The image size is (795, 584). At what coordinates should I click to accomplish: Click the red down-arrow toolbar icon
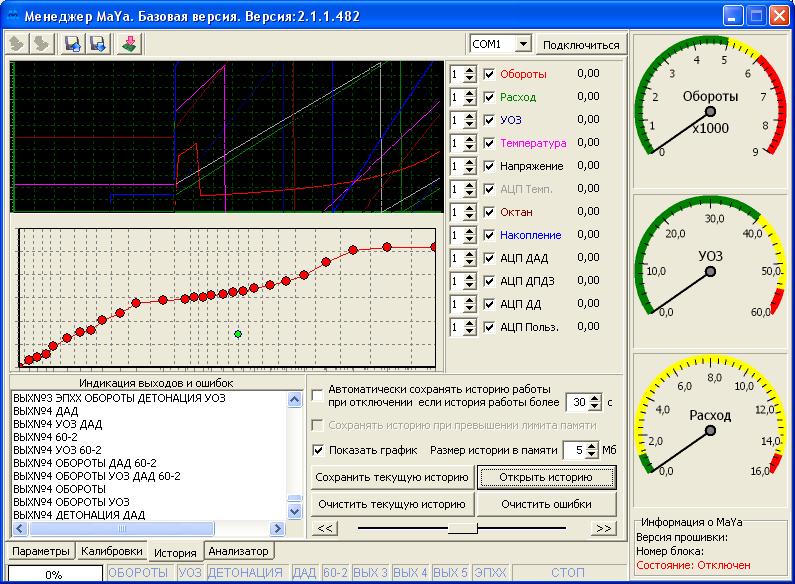tap(130, 44)
